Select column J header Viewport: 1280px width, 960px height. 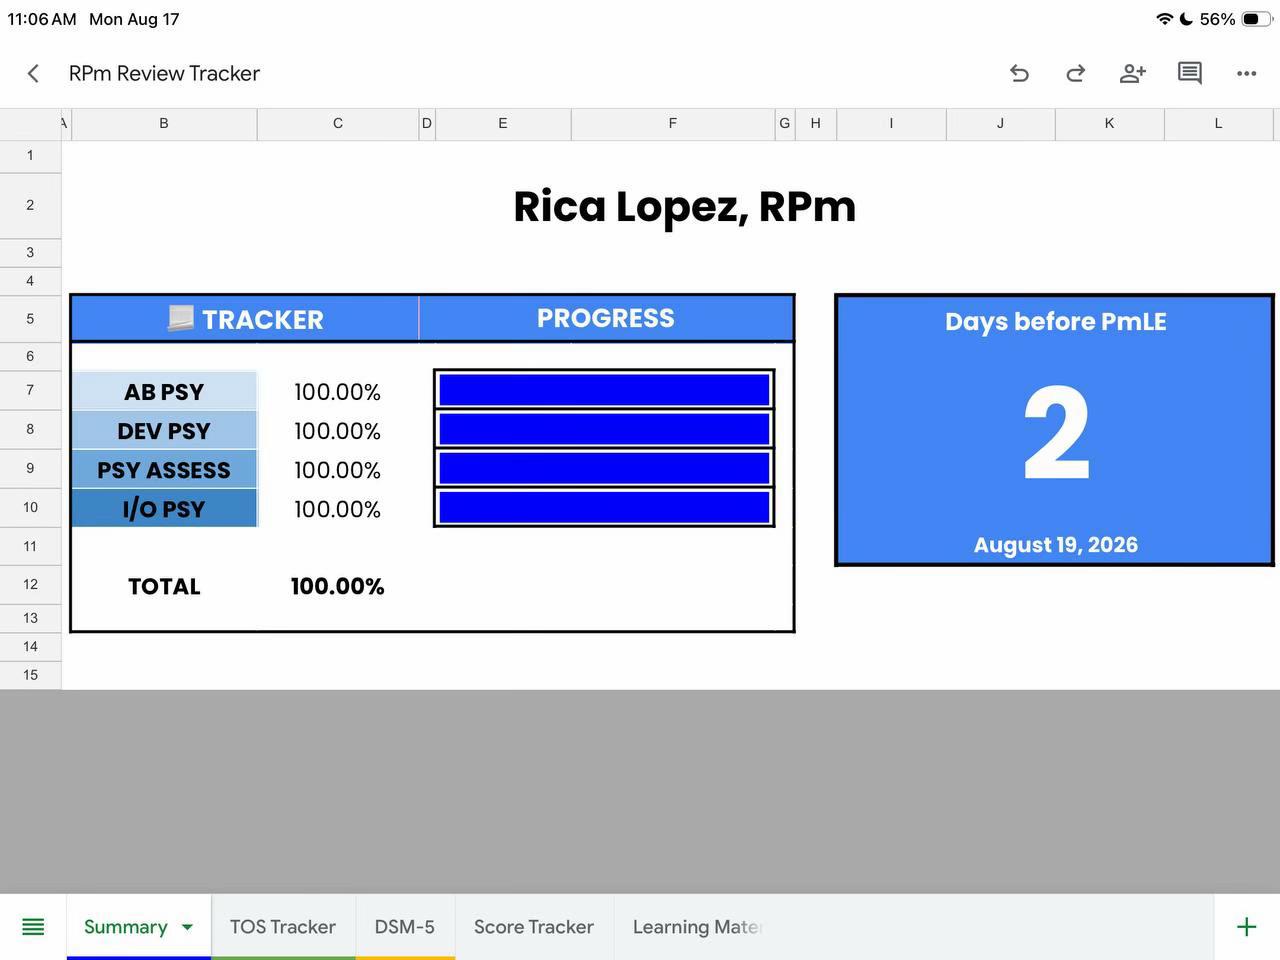tap(1000, 123)
